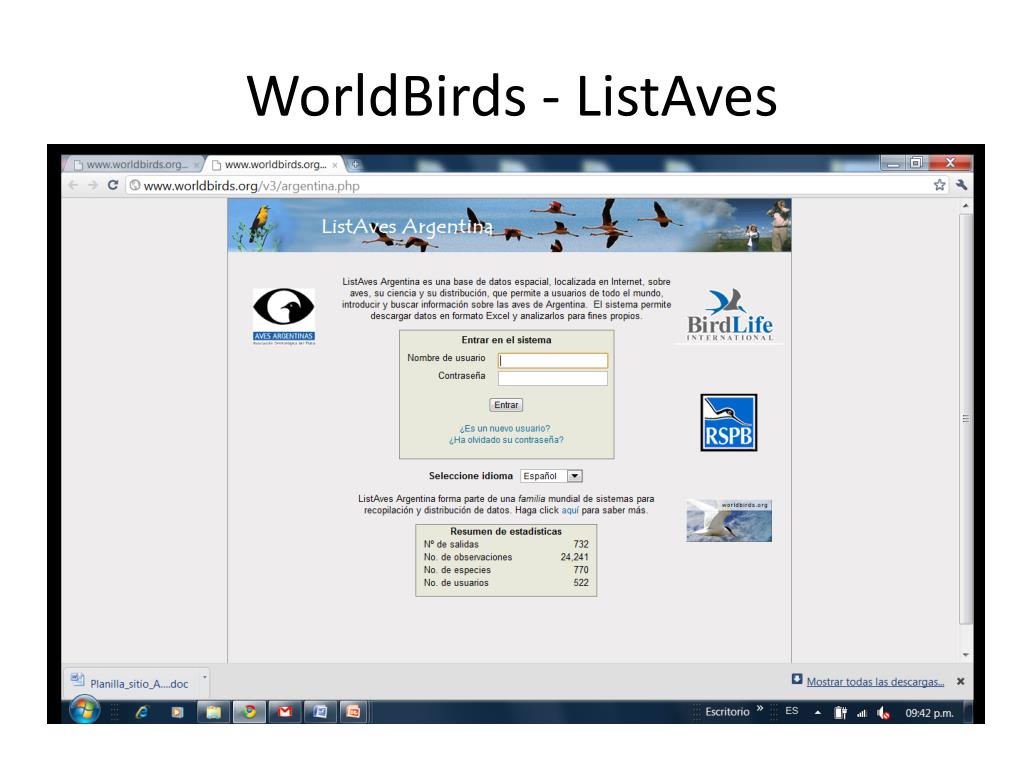Click the 'Entrar en el sistema' heading
The image size is (1024, 768).
506,340
